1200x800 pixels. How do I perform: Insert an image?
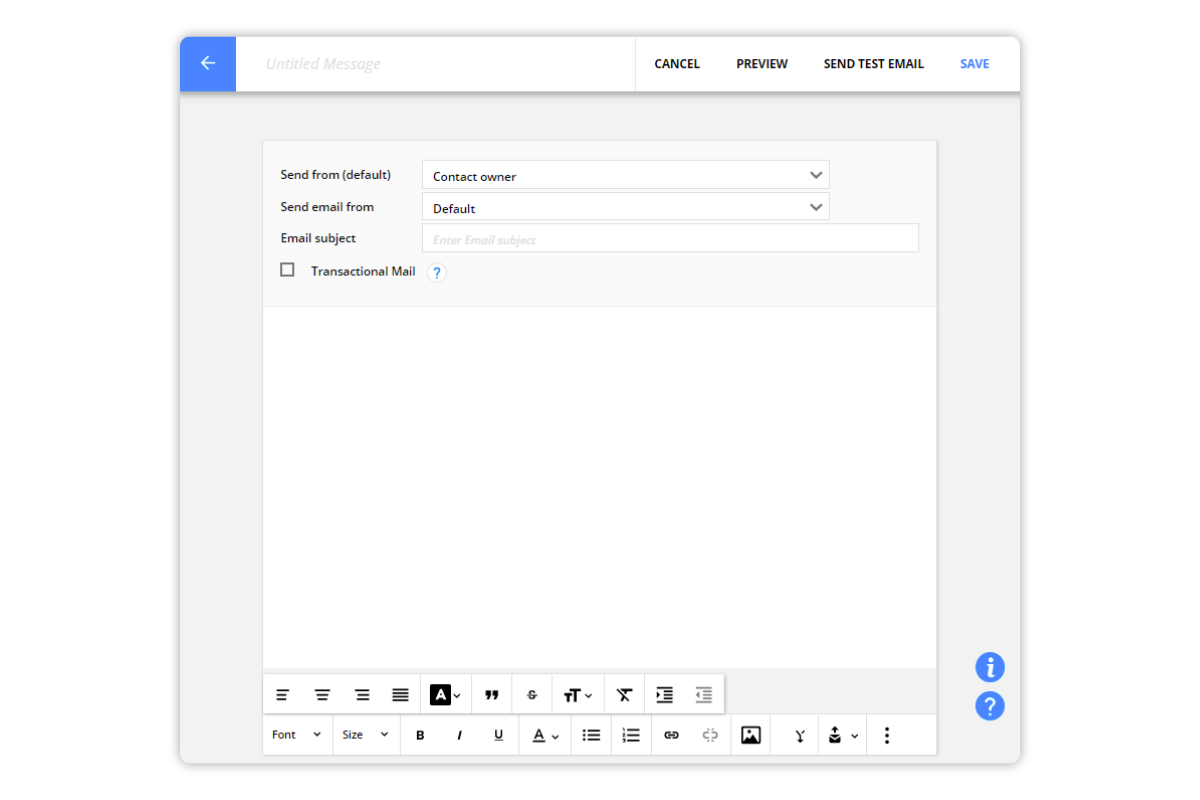coord(751,735)
